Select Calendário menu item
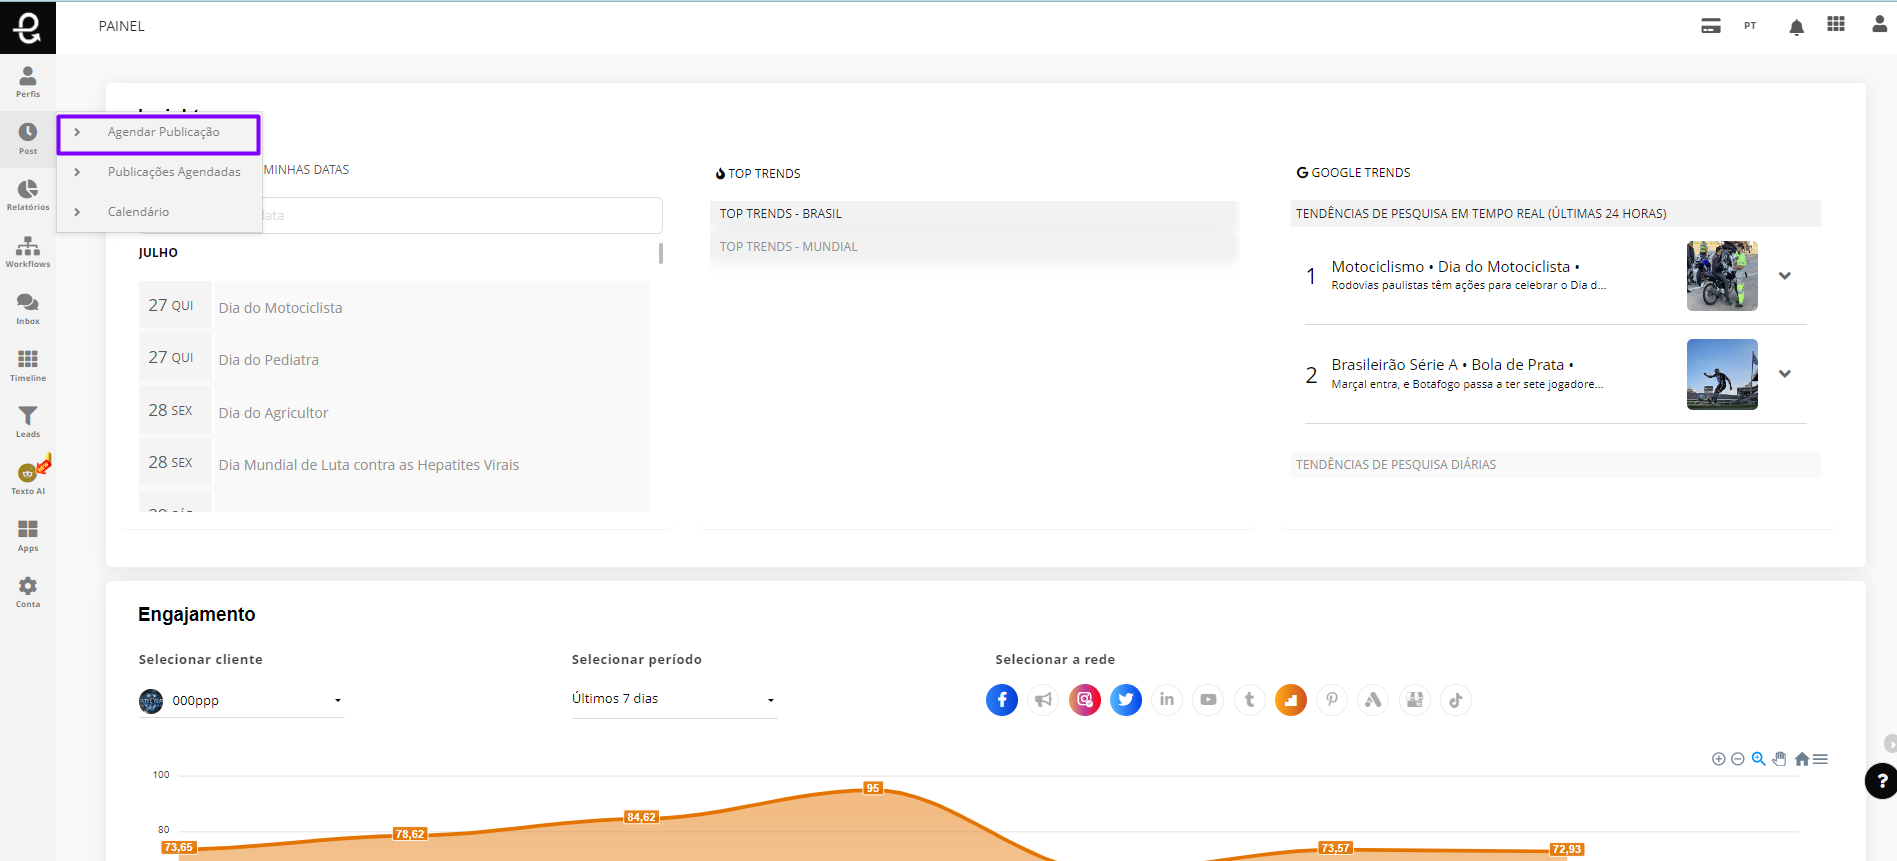The width and height of the screenshot is (1897, 861). coord(159,212)
